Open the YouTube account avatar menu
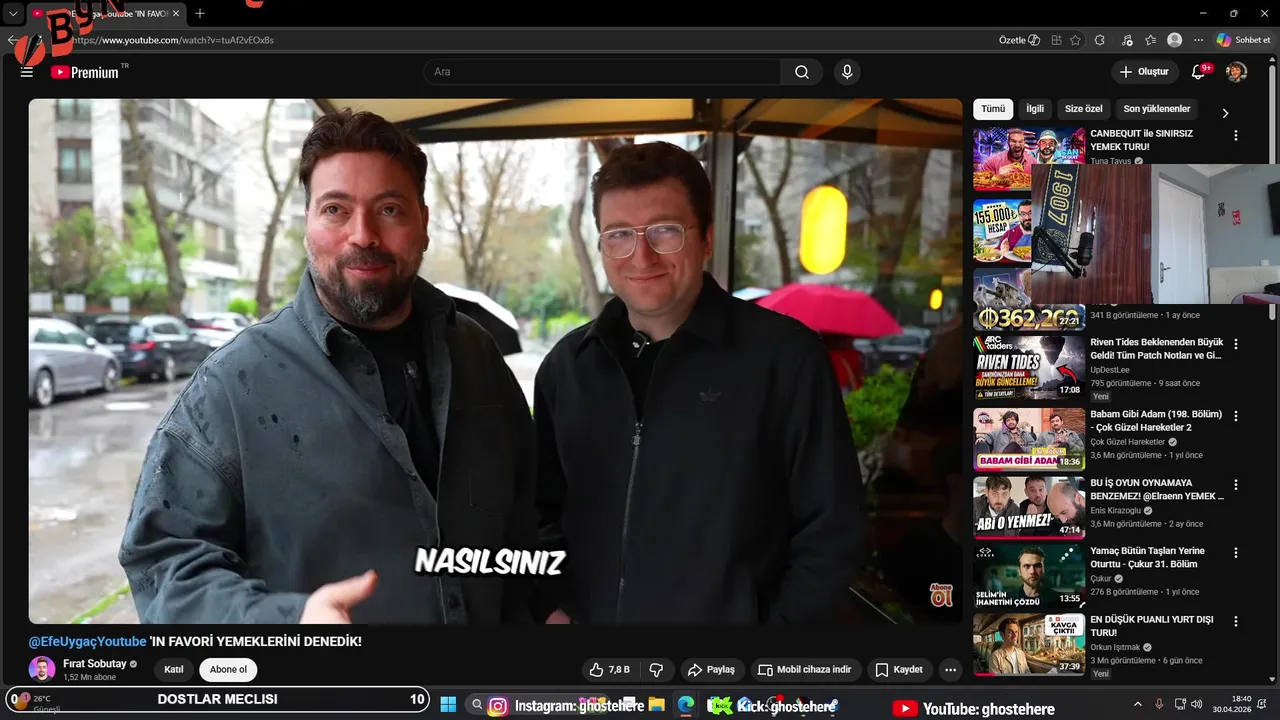 point(1237,72)
